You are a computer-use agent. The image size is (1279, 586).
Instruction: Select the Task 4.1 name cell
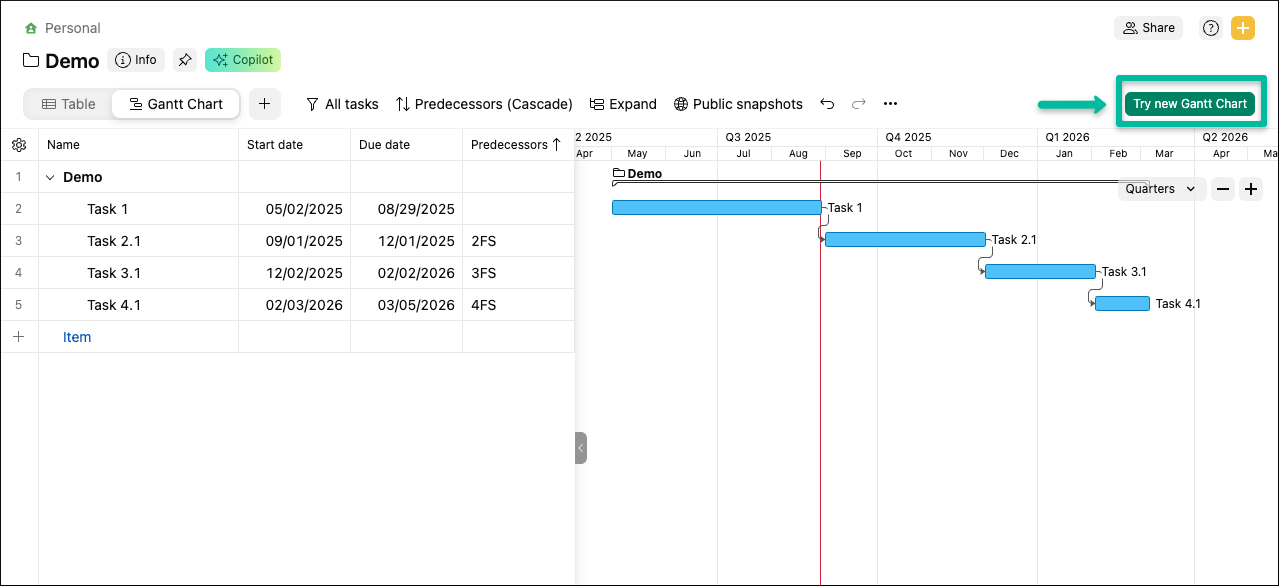click(x=138, y=305)
